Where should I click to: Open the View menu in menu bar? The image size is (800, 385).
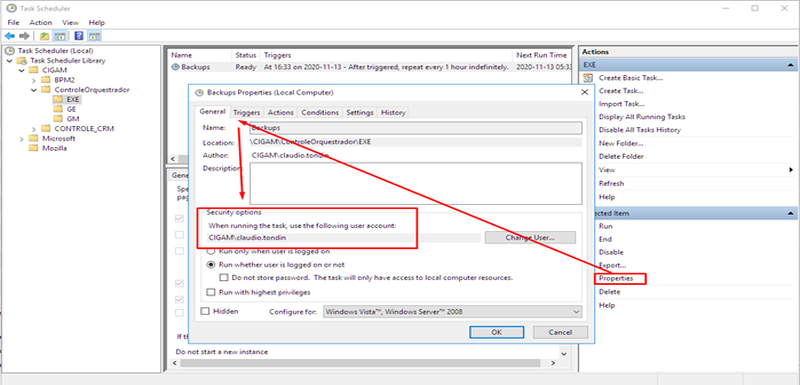tap(70, 22)
